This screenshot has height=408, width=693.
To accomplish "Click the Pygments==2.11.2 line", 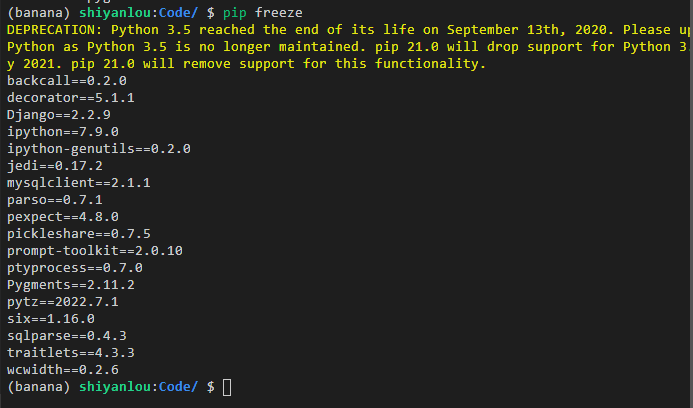I will [70, 284].
